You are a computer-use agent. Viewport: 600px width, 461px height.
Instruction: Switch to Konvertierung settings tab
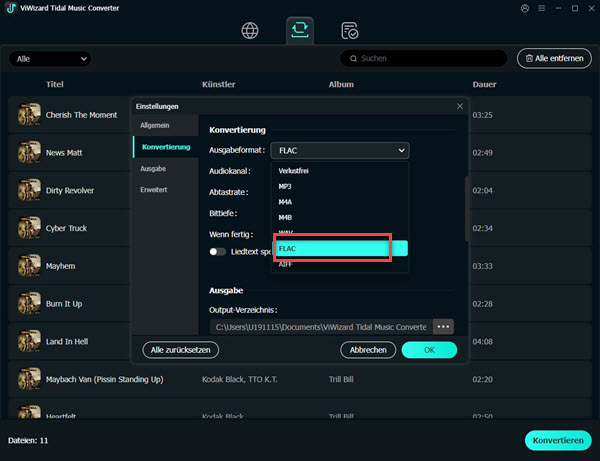pos(165,147)
